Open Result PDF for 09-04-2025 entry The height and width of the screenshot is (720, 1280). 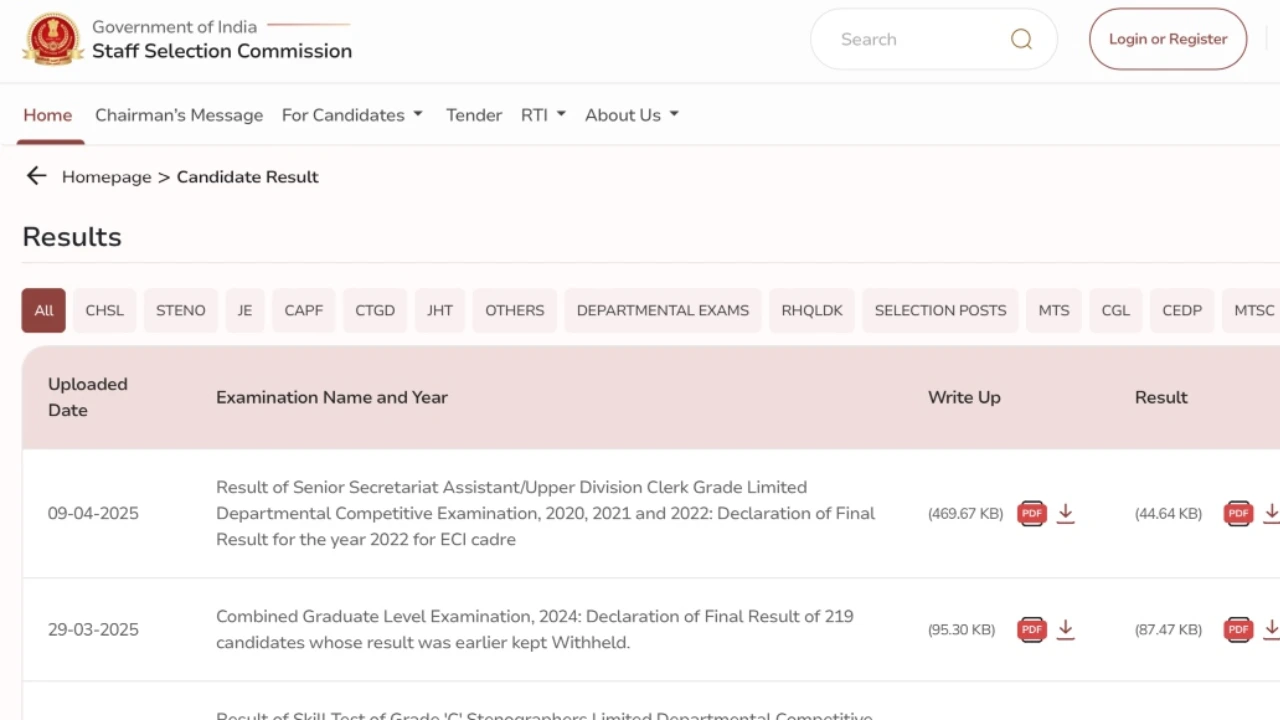click(x=1239, y=514)
